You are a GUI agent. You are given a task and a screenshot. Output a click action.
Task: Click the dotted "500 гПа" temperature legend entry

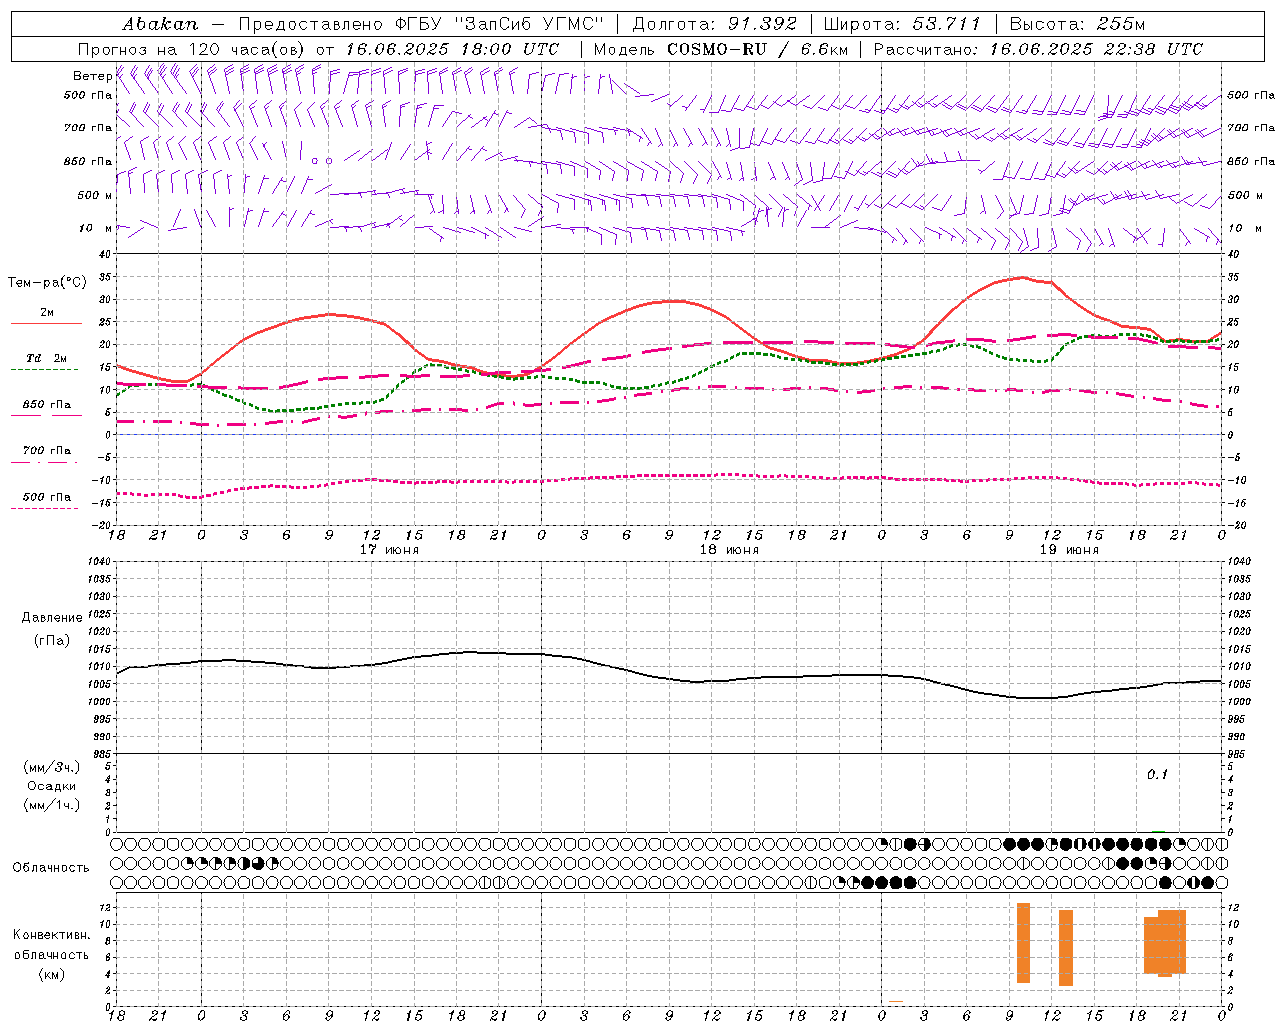pos(46,497)
